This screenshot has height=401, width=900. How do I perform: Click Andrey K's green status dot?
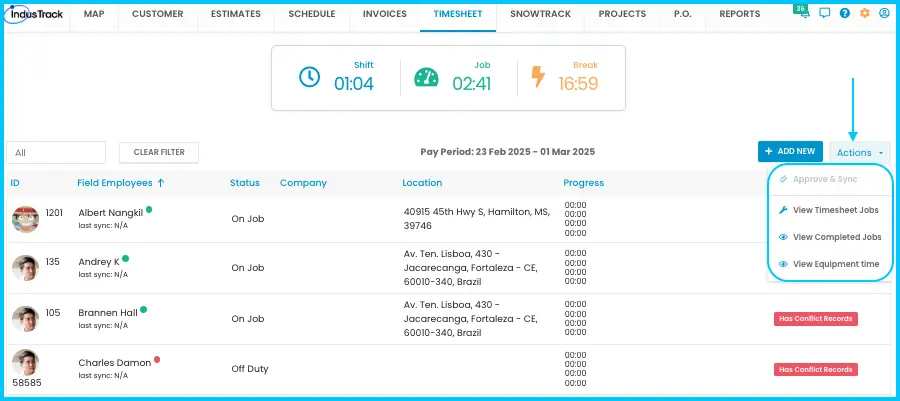coord(125,259)
